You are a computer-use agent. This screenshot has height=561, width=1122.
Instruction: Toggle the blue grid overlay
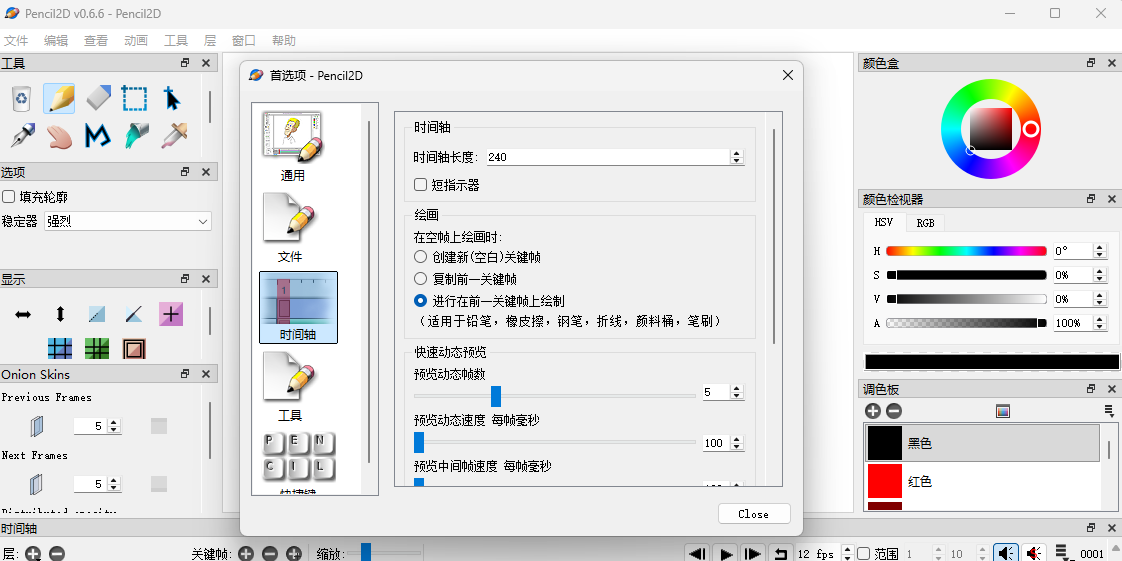(60, 348)
